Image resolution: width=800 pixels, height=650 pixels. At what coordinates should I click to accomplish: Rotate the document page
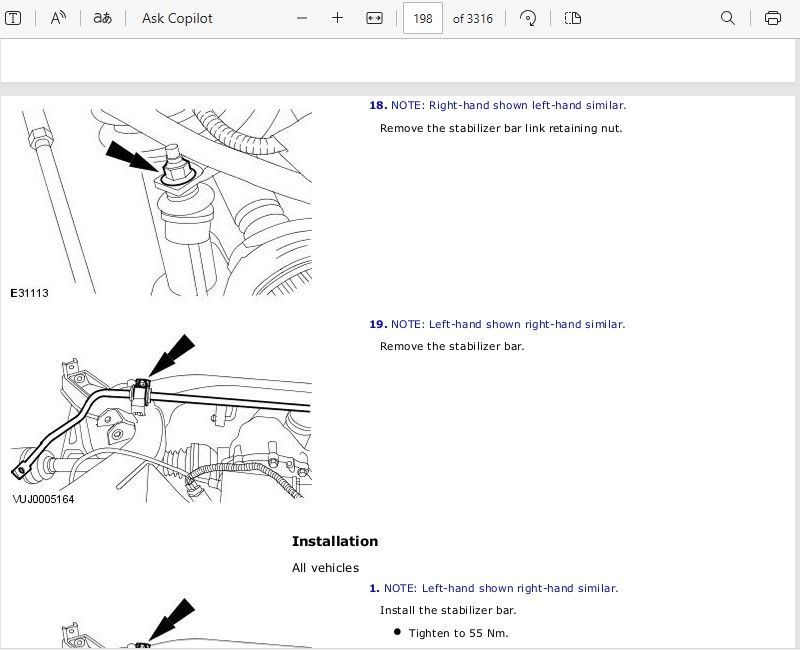(x=529, y=18)
